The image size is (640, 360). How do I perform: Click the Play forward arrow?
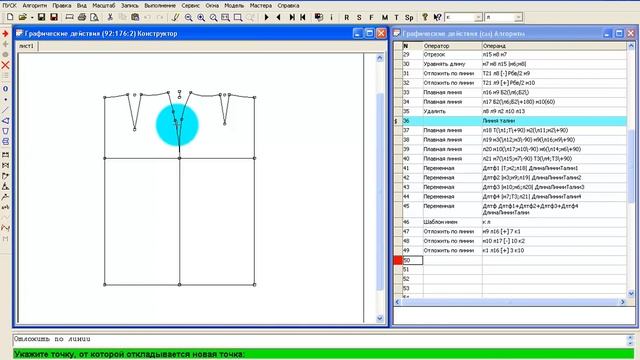tap(266, 17)
